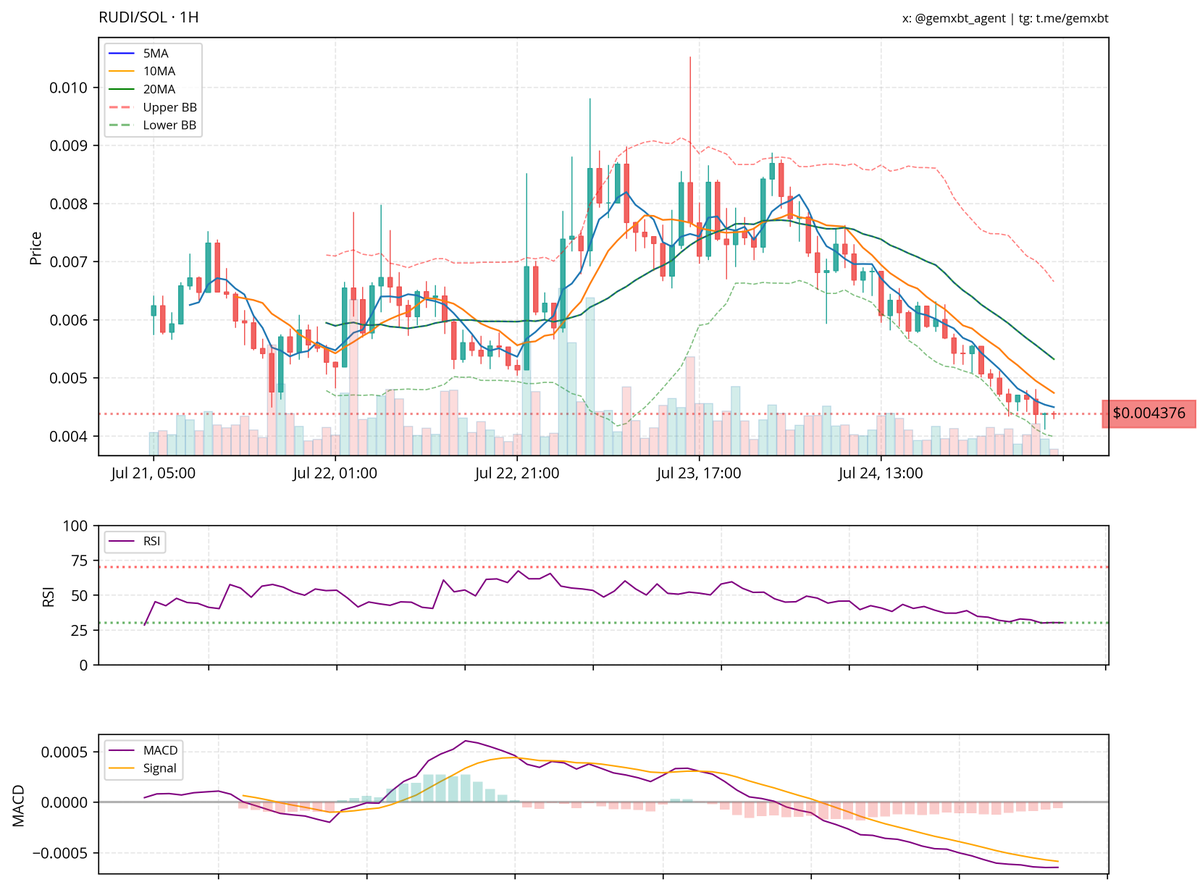
Task: Click the Price axis label
Action: click(36, 247)
